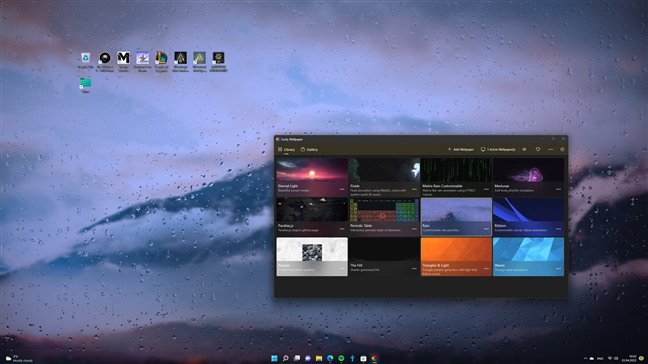Viewport: 648px width, 364px height.
Task: Select the Parallax.js wallpaper thumbnail
Action: 312,216
